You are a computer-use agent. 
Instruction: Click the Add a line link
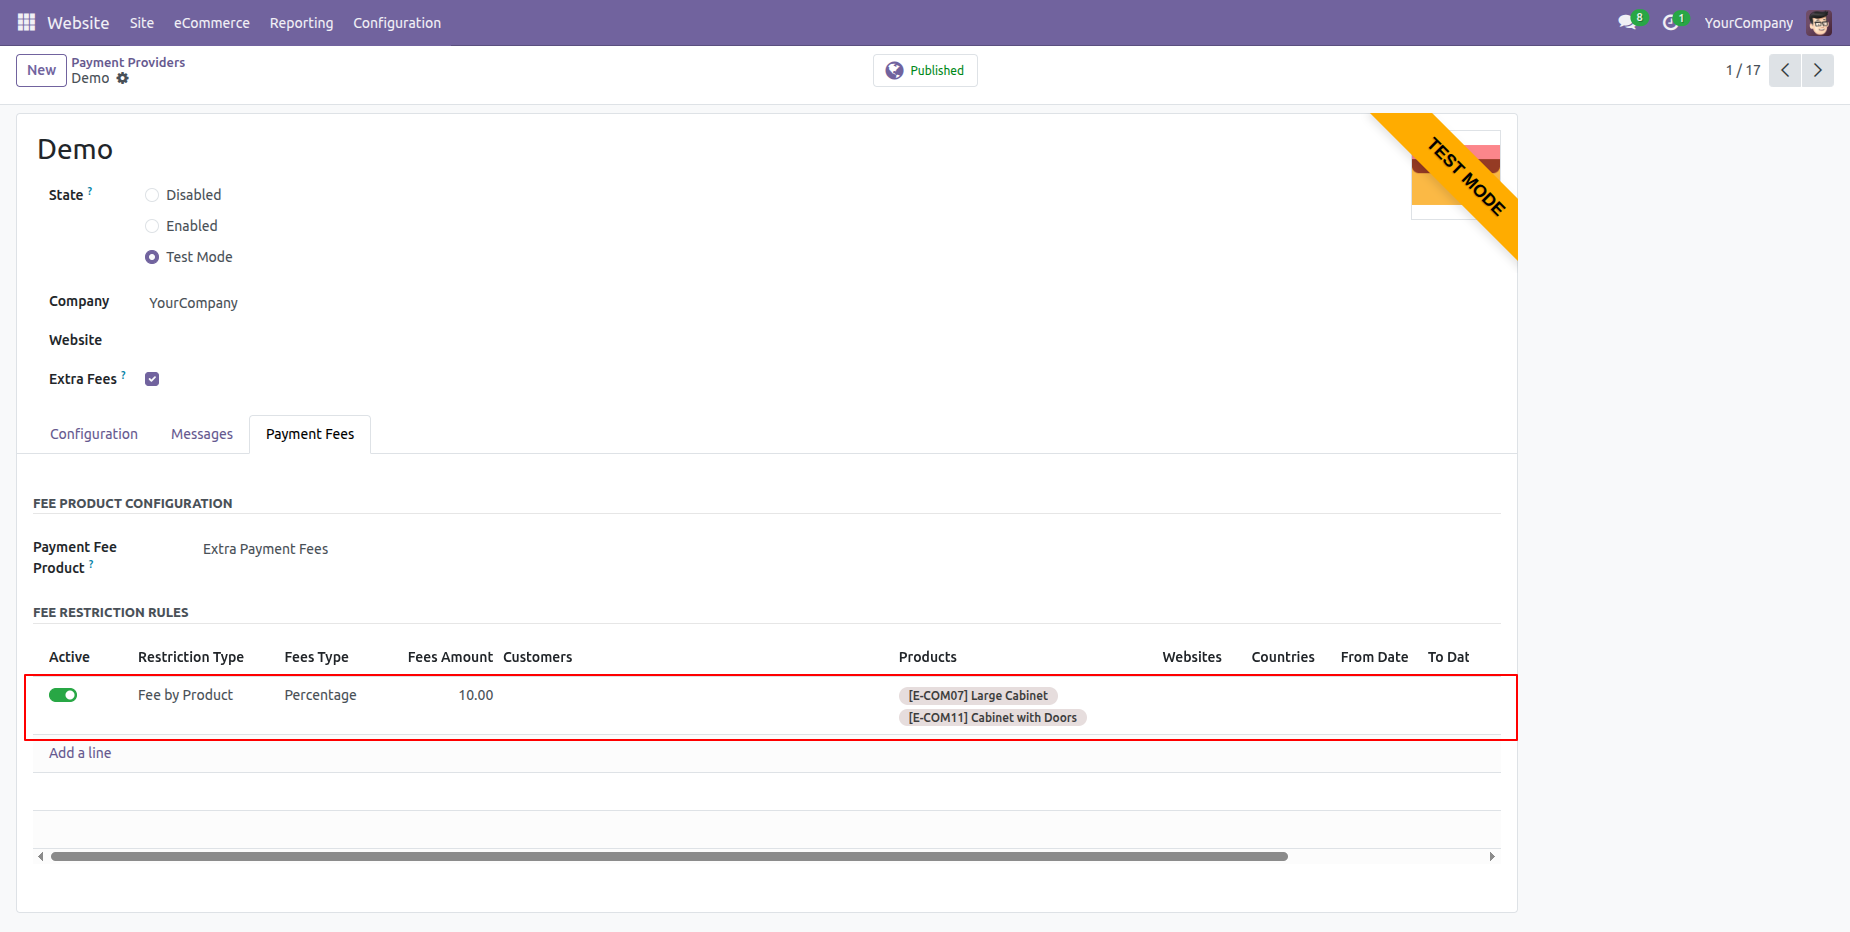pyautogui.click(x=80, y=753)
